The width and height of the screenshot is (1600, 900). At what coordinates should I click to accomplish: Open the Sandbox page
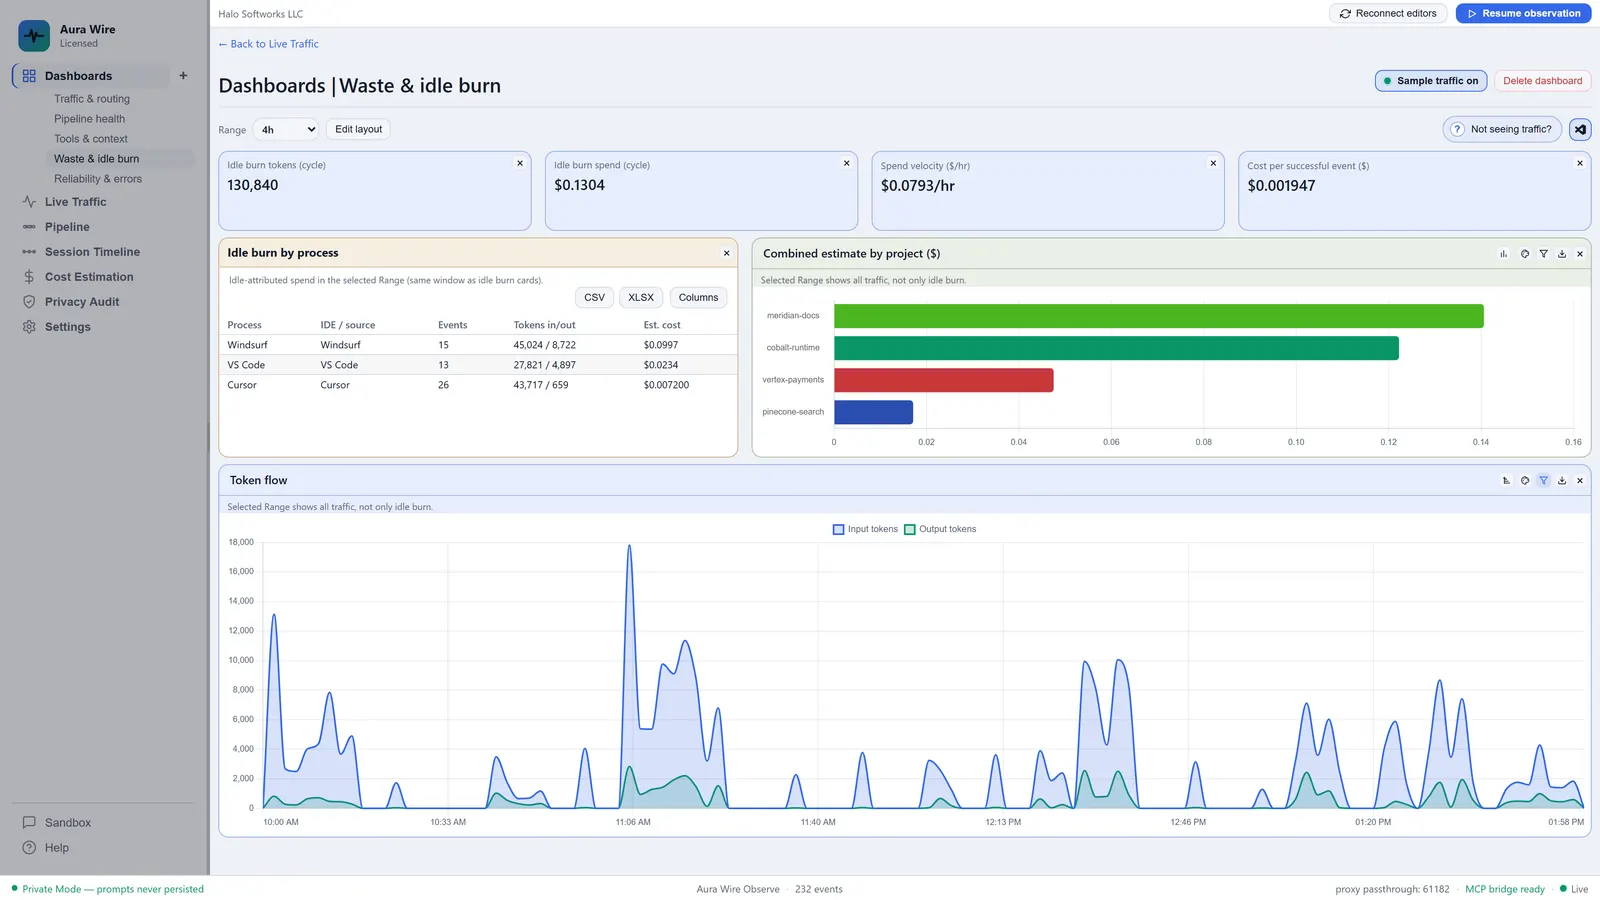67,823
